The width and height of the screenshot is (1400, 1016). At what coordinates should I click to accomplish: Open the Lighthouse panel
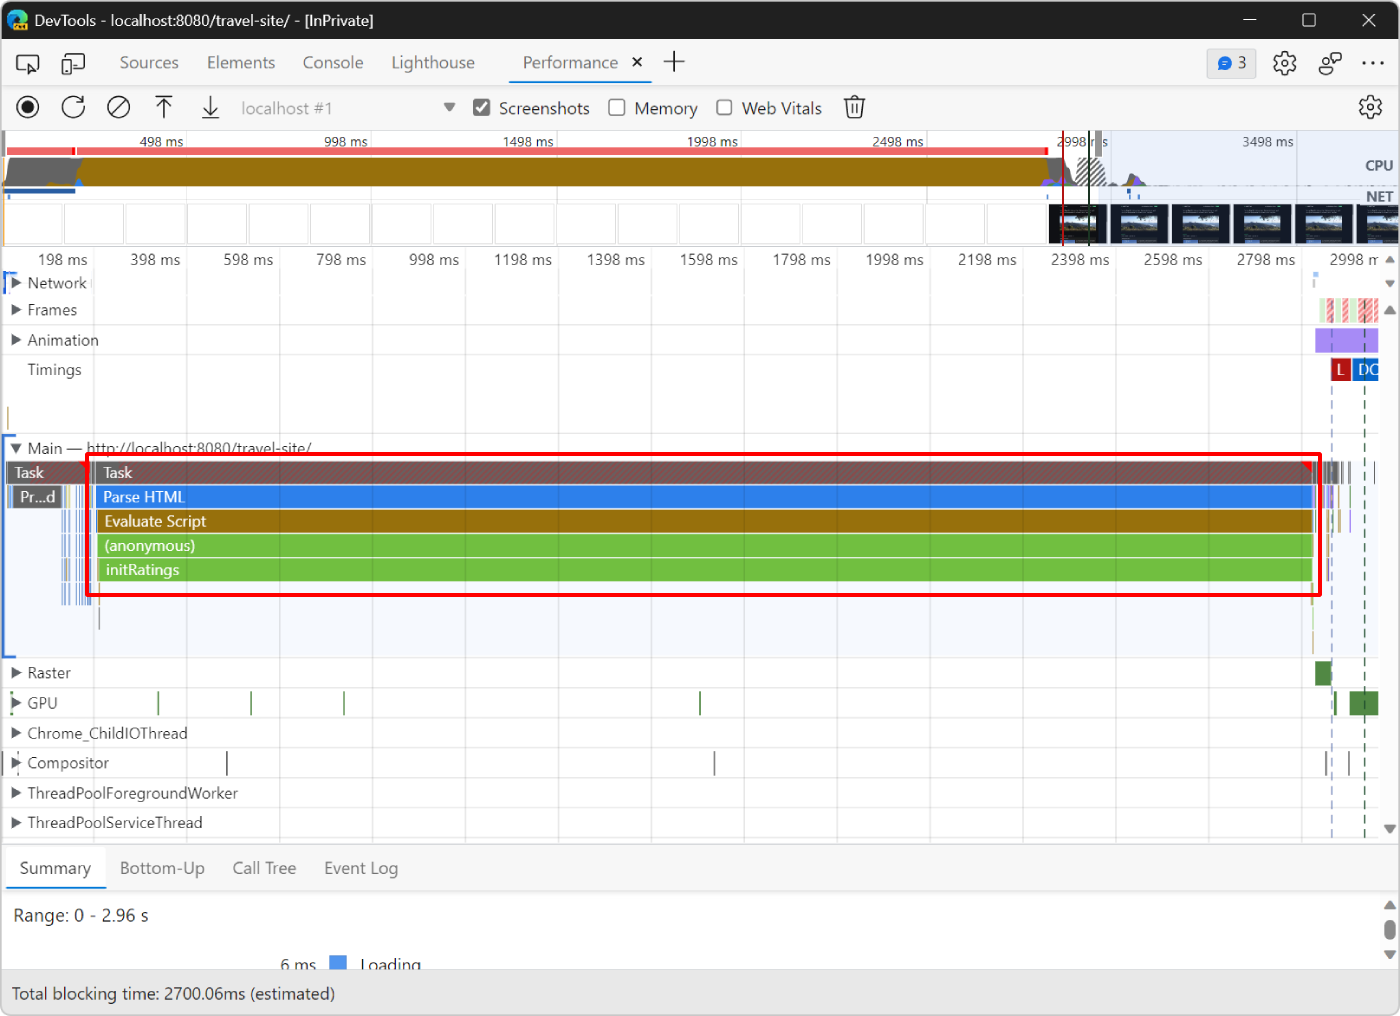(432, 62)
